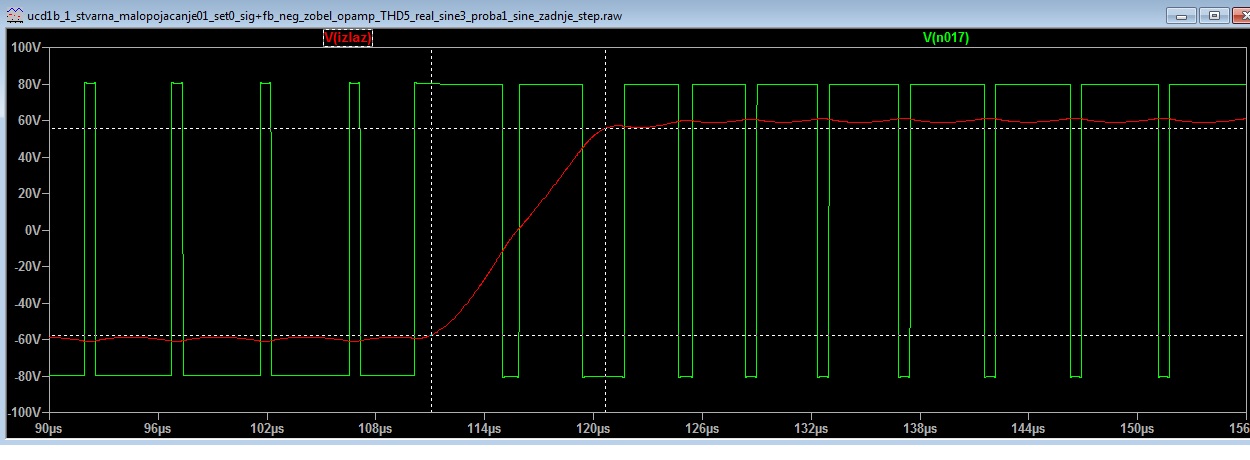
Task: Select the green V(n017) trace label
Action: pos(945,38)
